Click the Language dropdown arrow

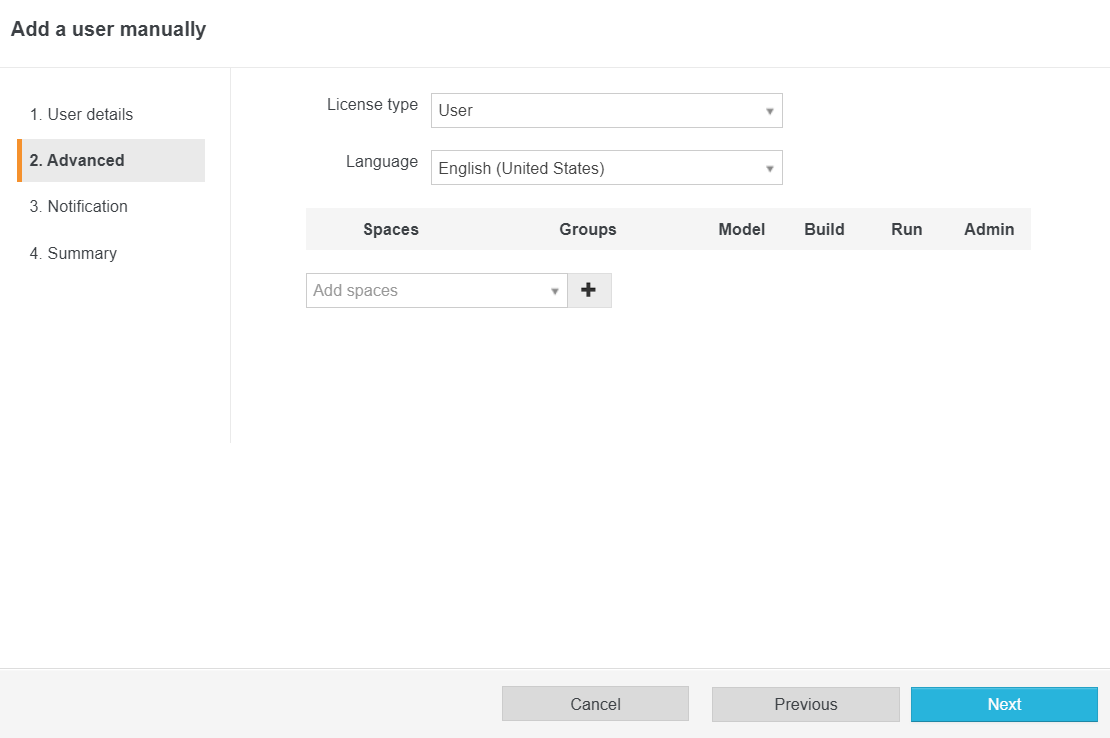(x=770, y=169)
